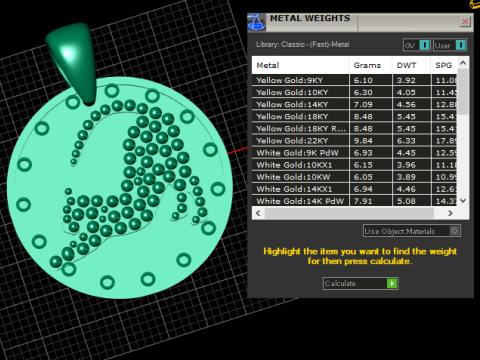Click the table's scroll down arrow
480x360 pixels.
coord(463,200)
